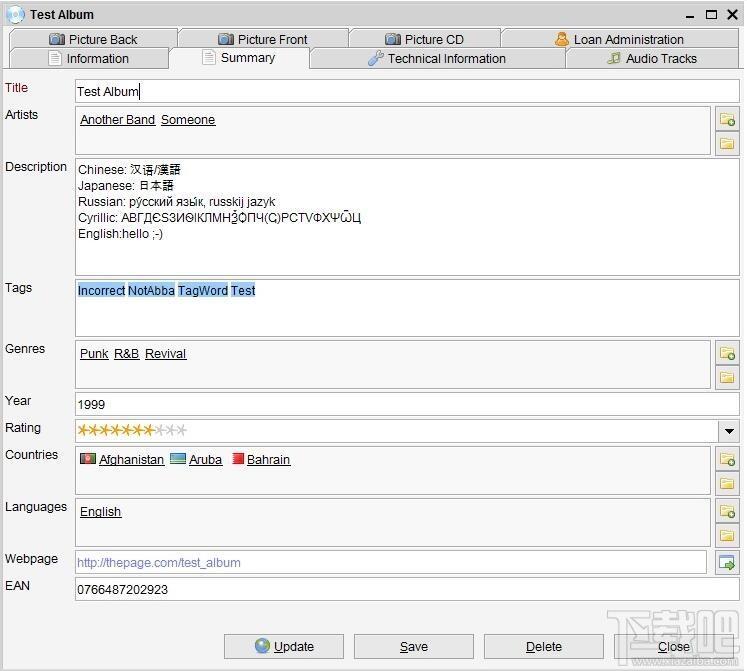
Task: Click the Update button
Action: click(x=284, y=646)
